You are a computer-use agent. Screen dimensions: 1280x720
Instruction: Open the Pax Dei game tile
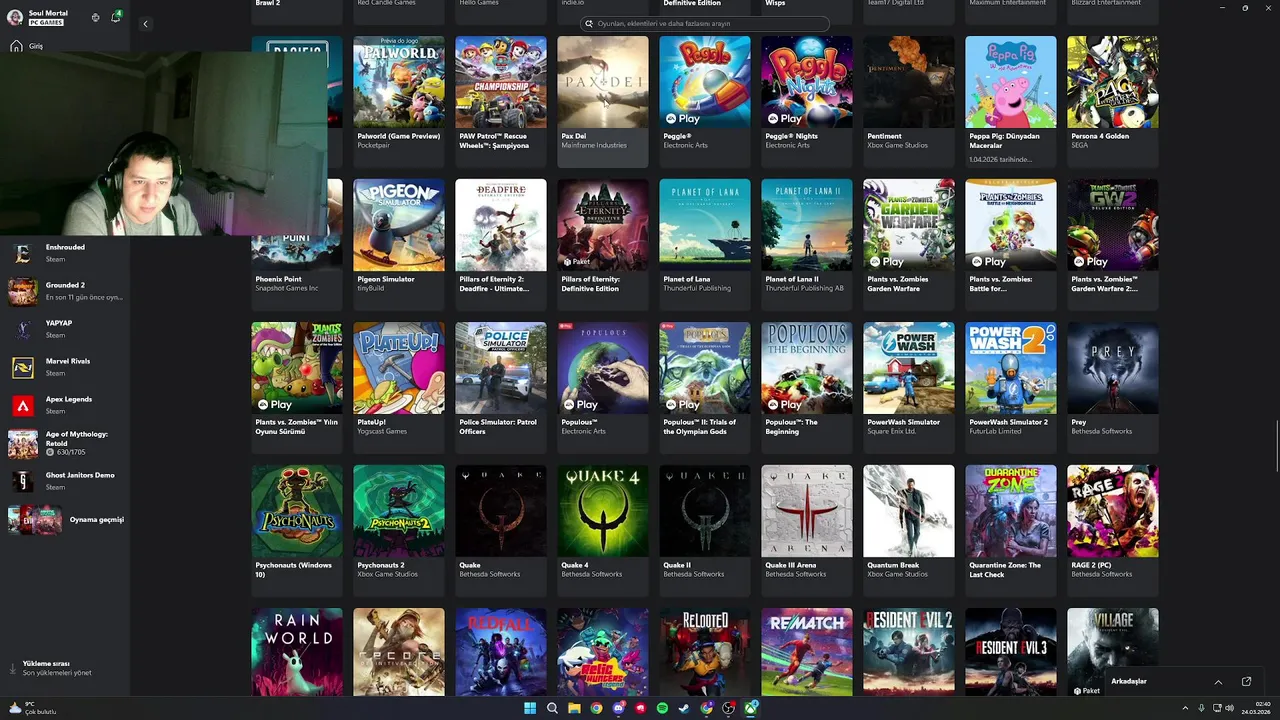603,101
